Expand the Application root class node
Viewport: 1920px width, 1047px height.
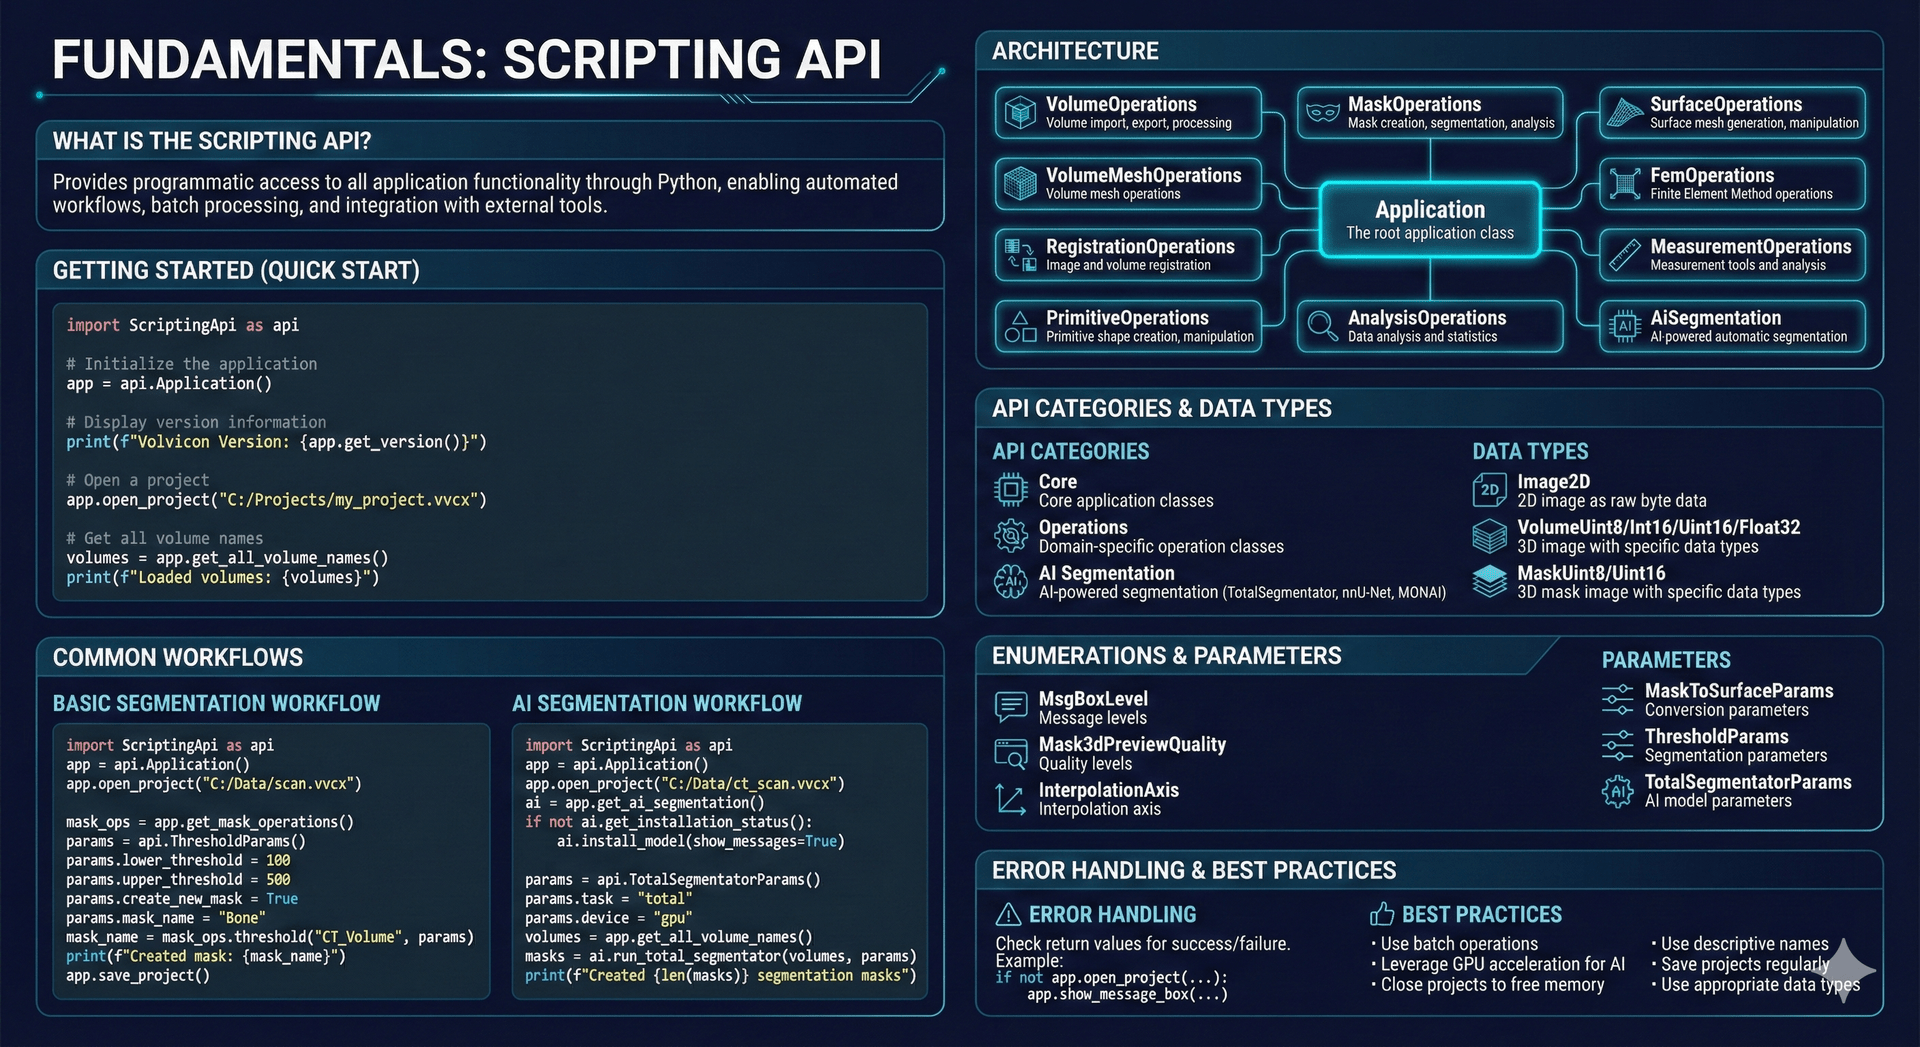coord(1429,219)
